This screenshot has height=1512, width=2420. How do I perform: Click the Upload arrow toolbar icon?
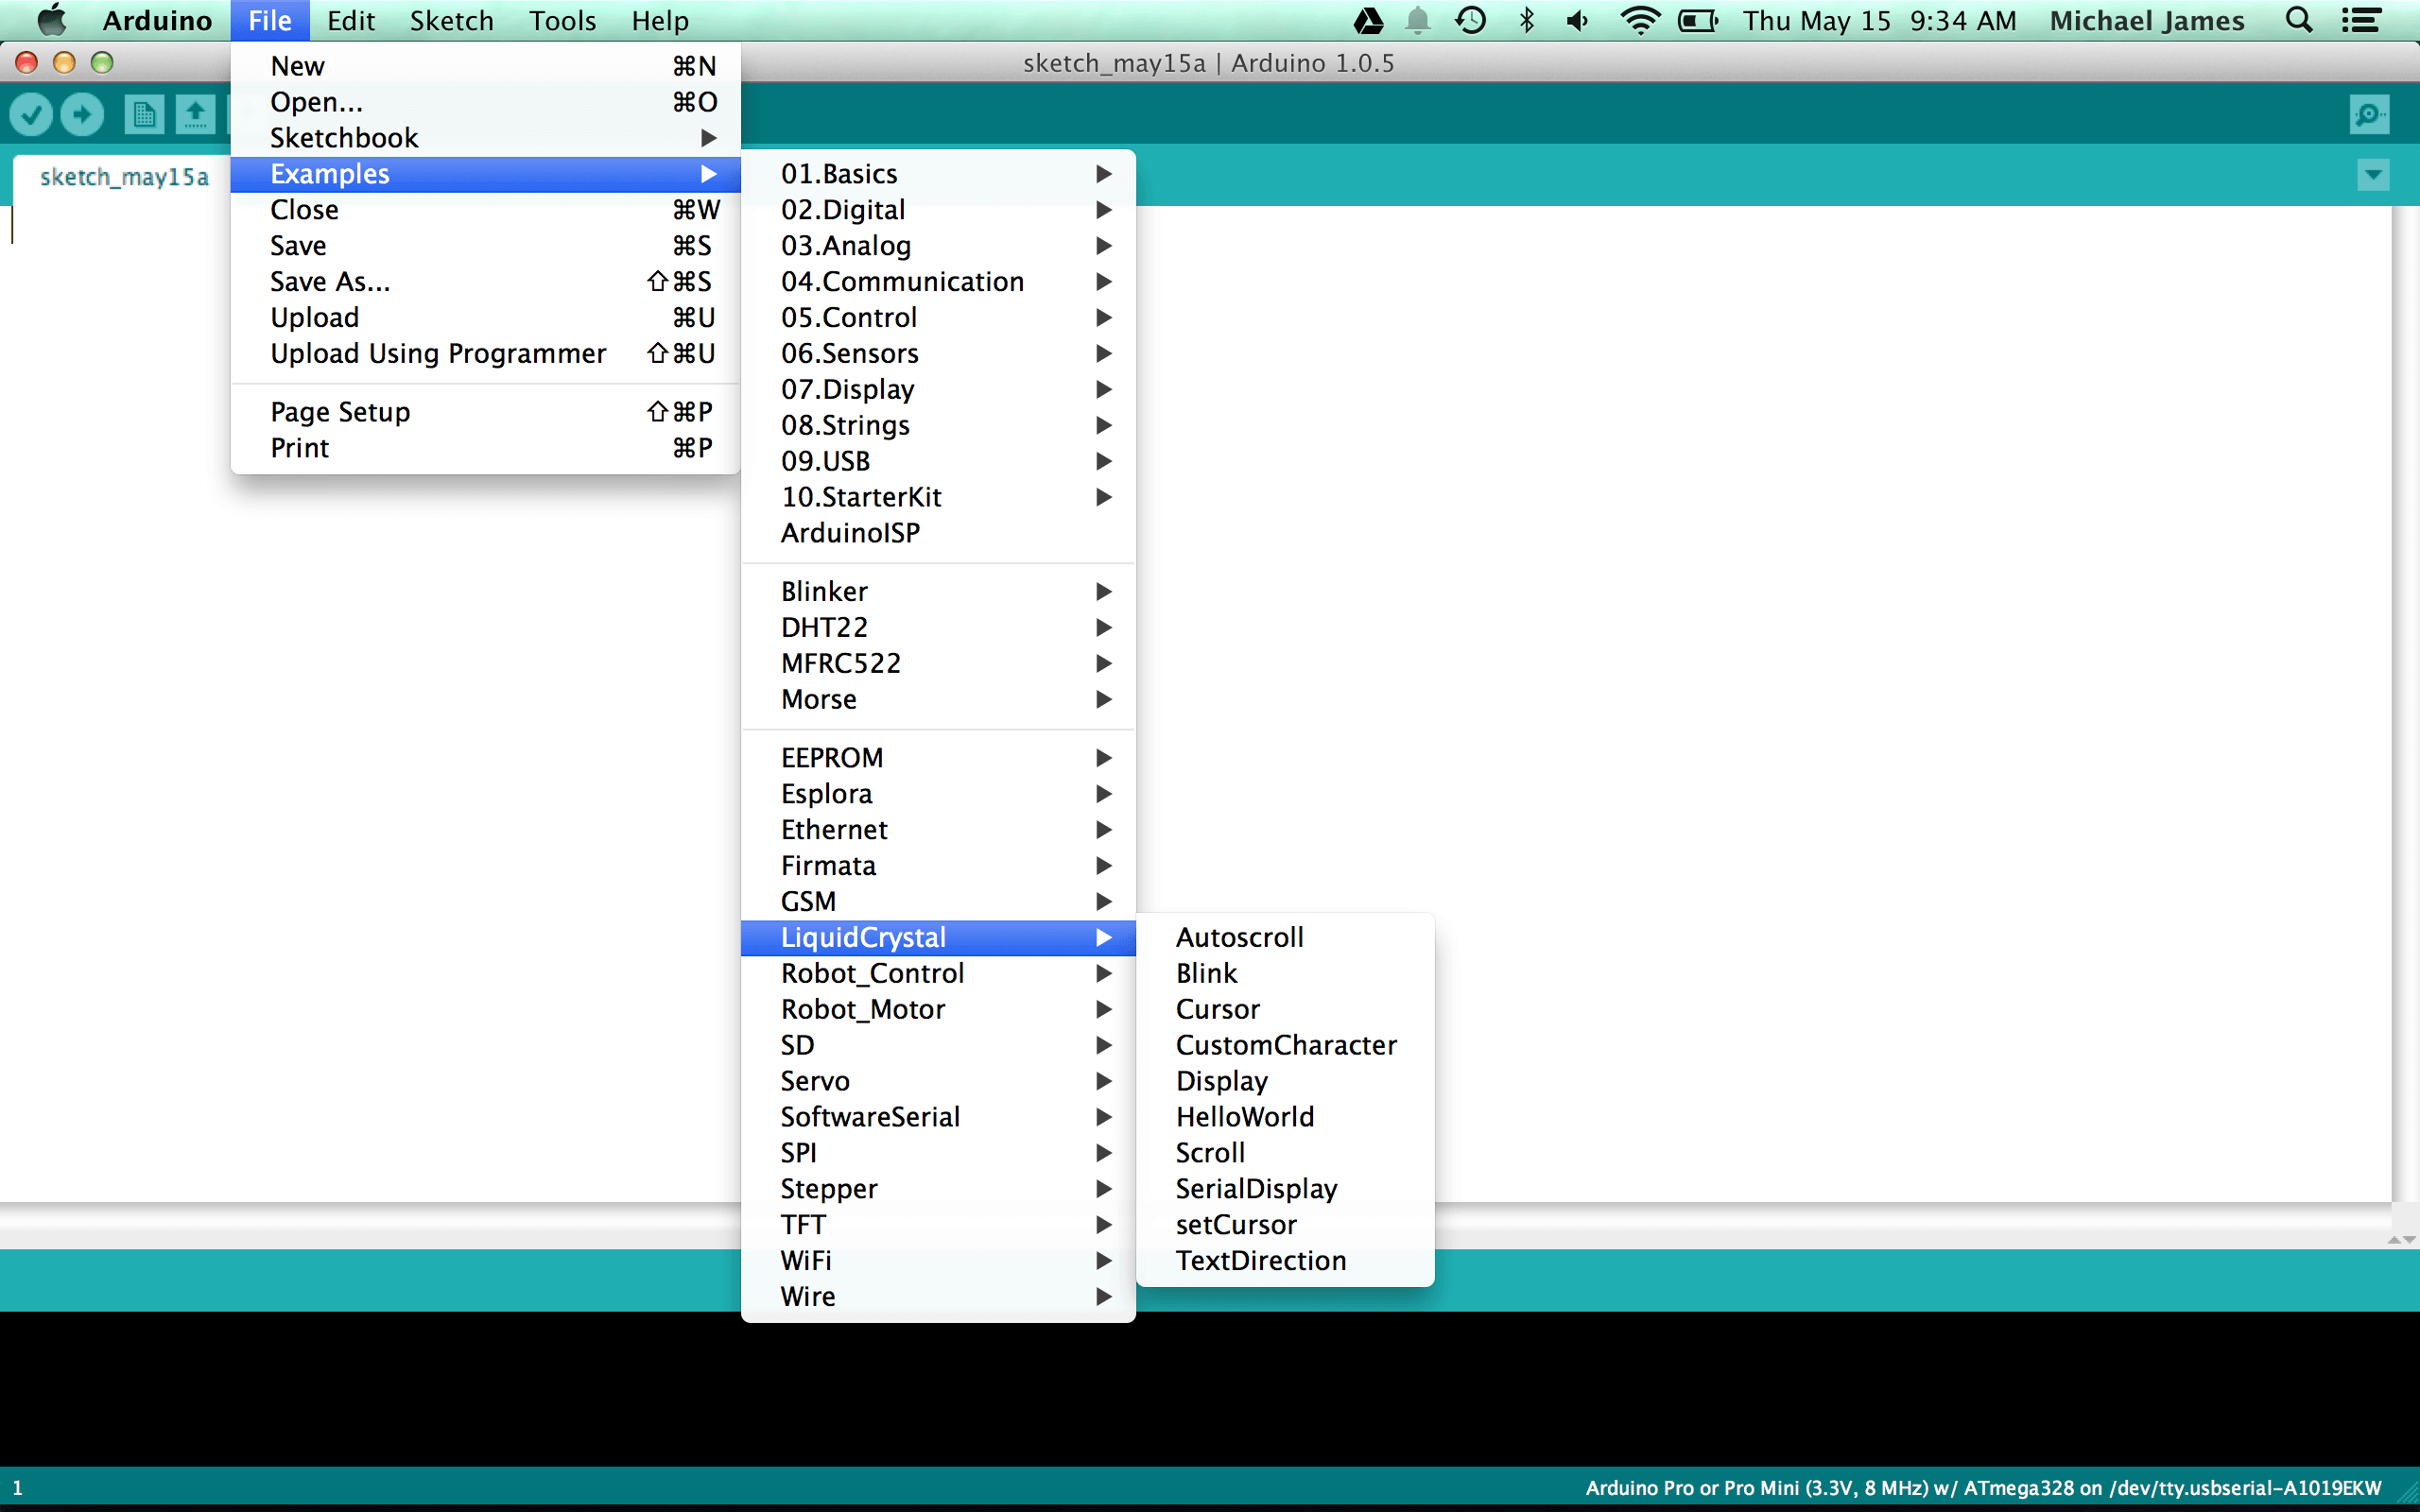(82, 115)
